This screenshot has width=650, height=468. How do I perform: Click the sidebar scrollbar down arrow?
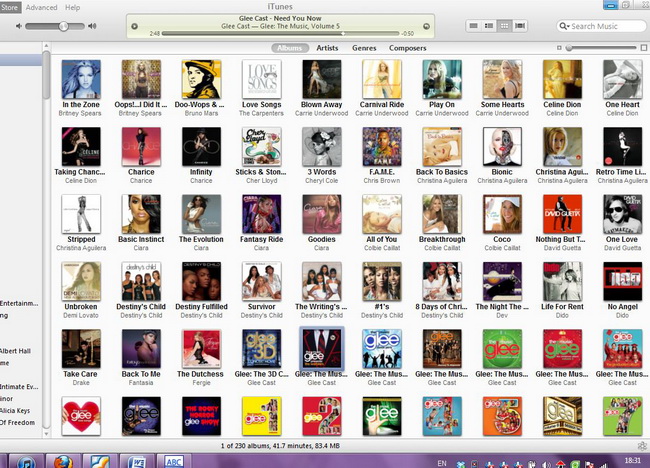coord(46,434)
